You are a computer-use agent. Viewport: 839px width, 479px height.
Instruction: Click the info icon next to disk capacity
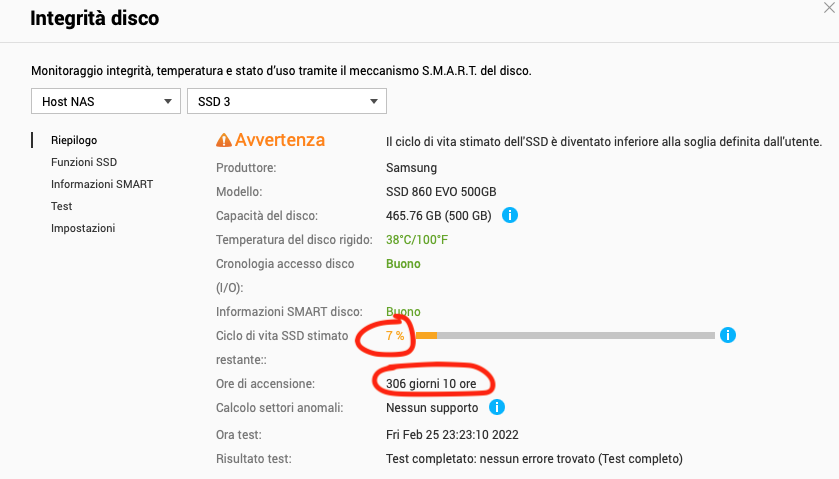(509, 215)
